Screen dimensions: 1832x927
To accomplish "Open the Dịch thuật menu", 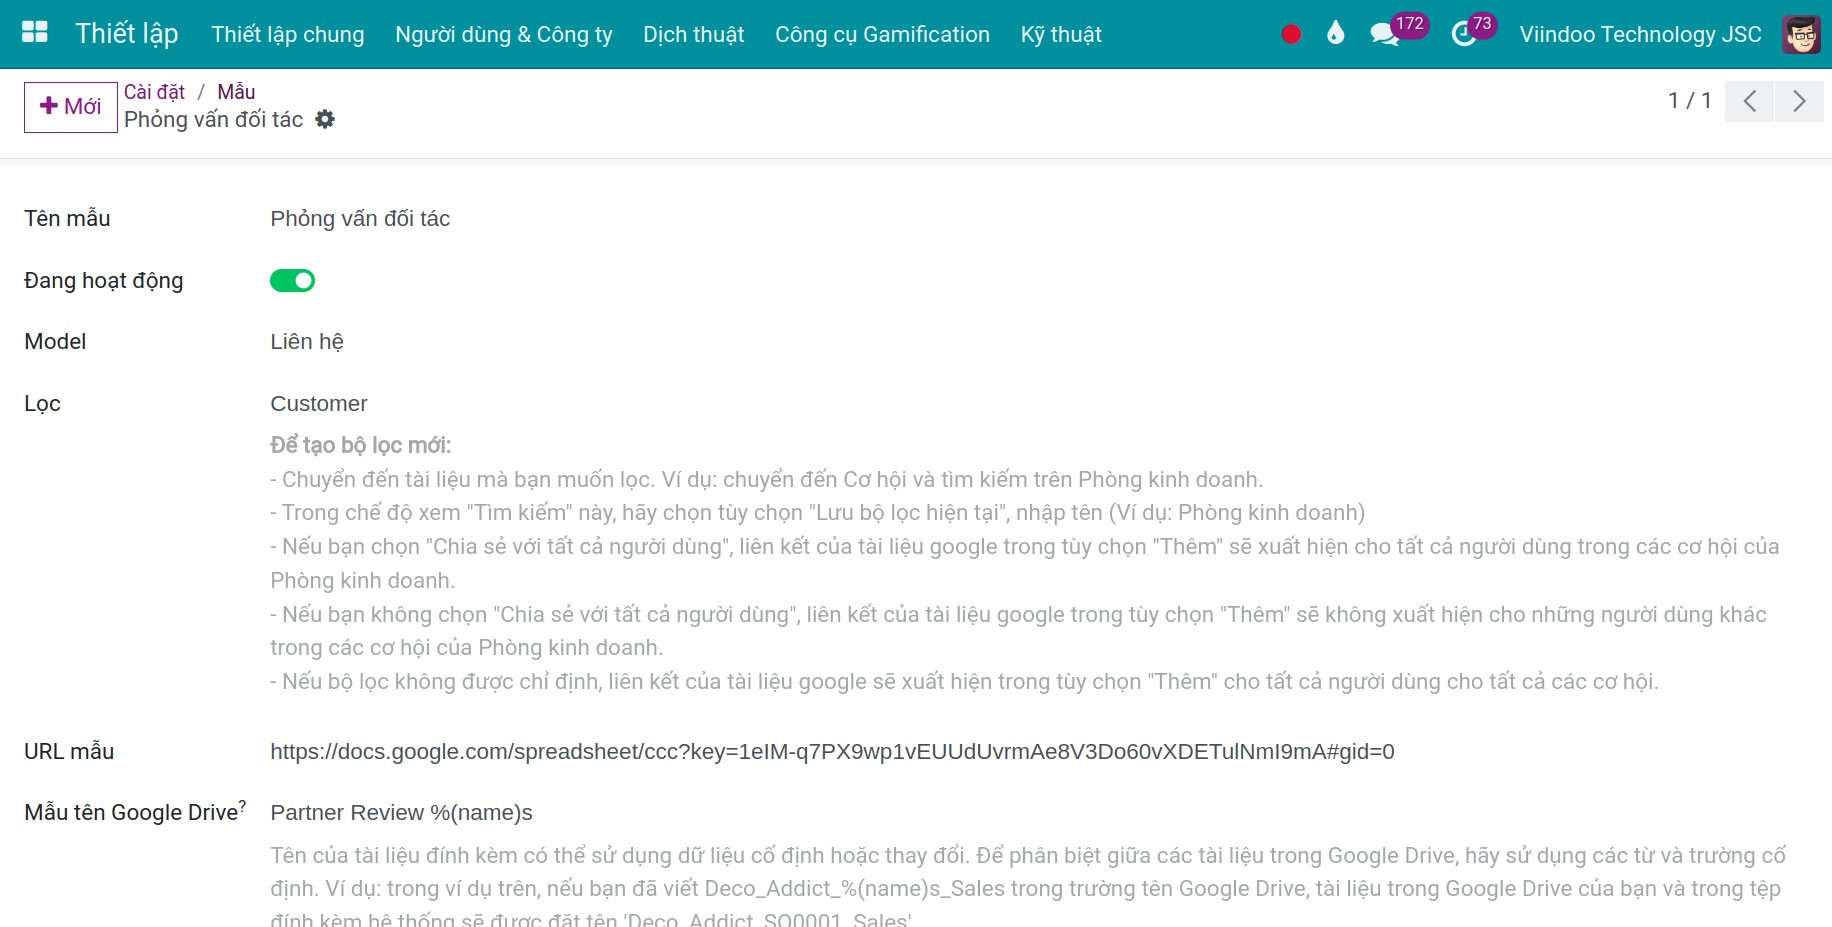I will point(694,34).
